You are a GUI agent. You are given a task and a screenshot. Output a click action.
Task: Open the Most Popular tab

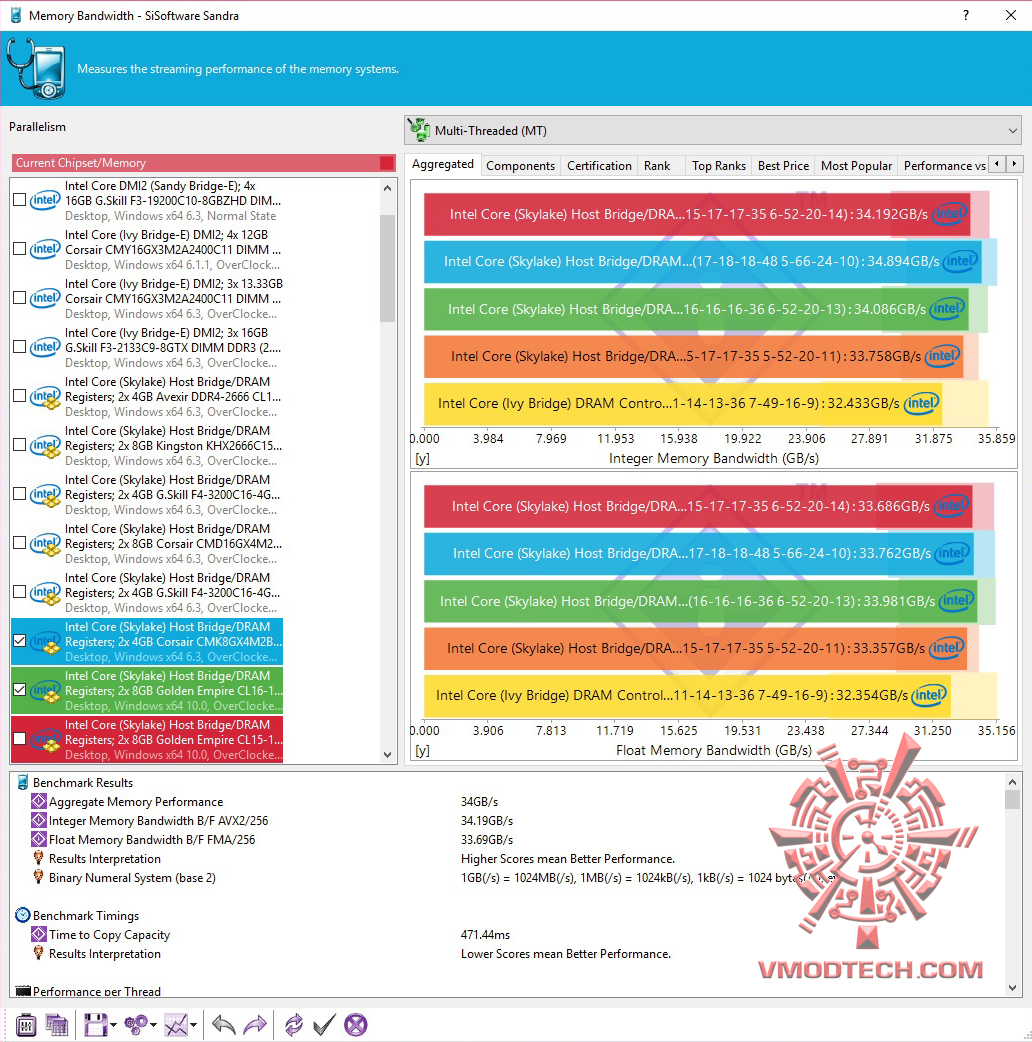click(857, 165)
